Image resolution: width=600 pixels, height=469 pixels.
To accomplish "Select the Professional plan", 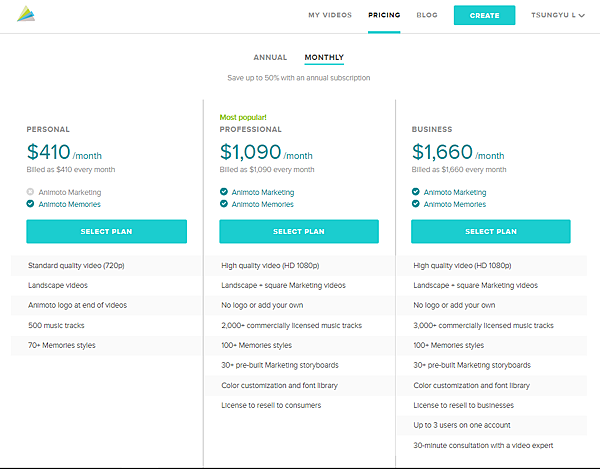I will point(299,231).
